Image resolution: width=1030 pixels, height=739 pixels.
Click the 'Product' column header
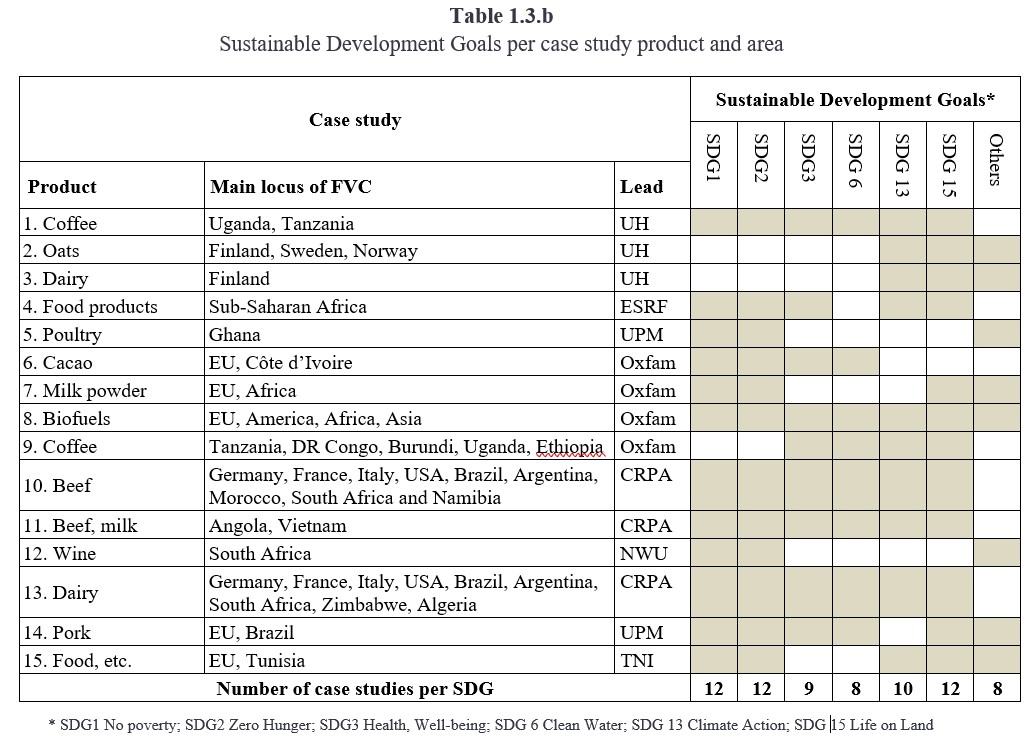(62, 187)
